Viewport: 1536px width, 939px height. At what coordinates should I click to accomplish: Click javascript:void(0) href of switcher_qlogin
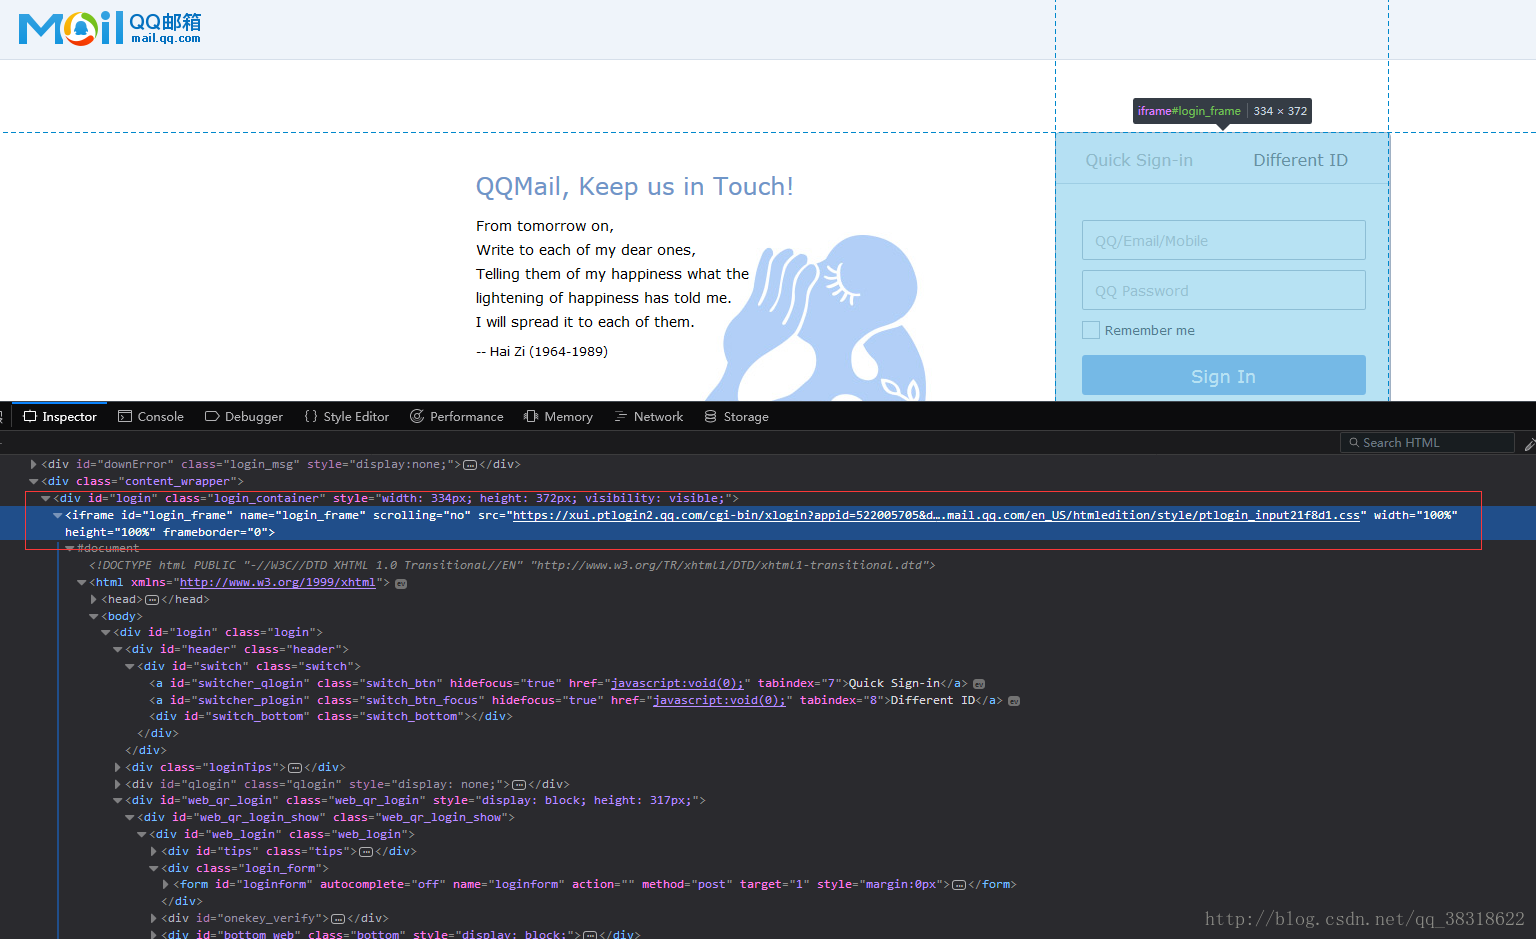point(677,684)
